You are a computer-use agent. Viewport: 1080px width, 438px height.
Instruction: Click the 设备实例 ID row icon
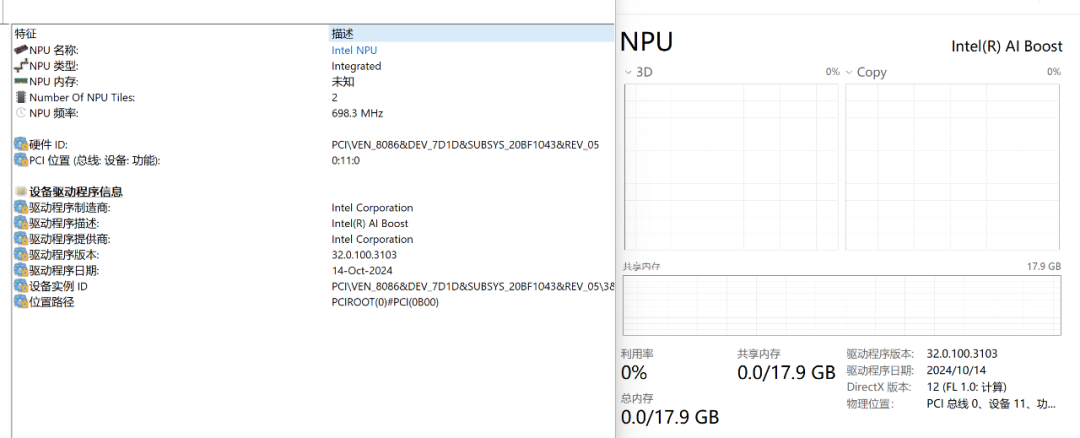[x=21, y=286]
